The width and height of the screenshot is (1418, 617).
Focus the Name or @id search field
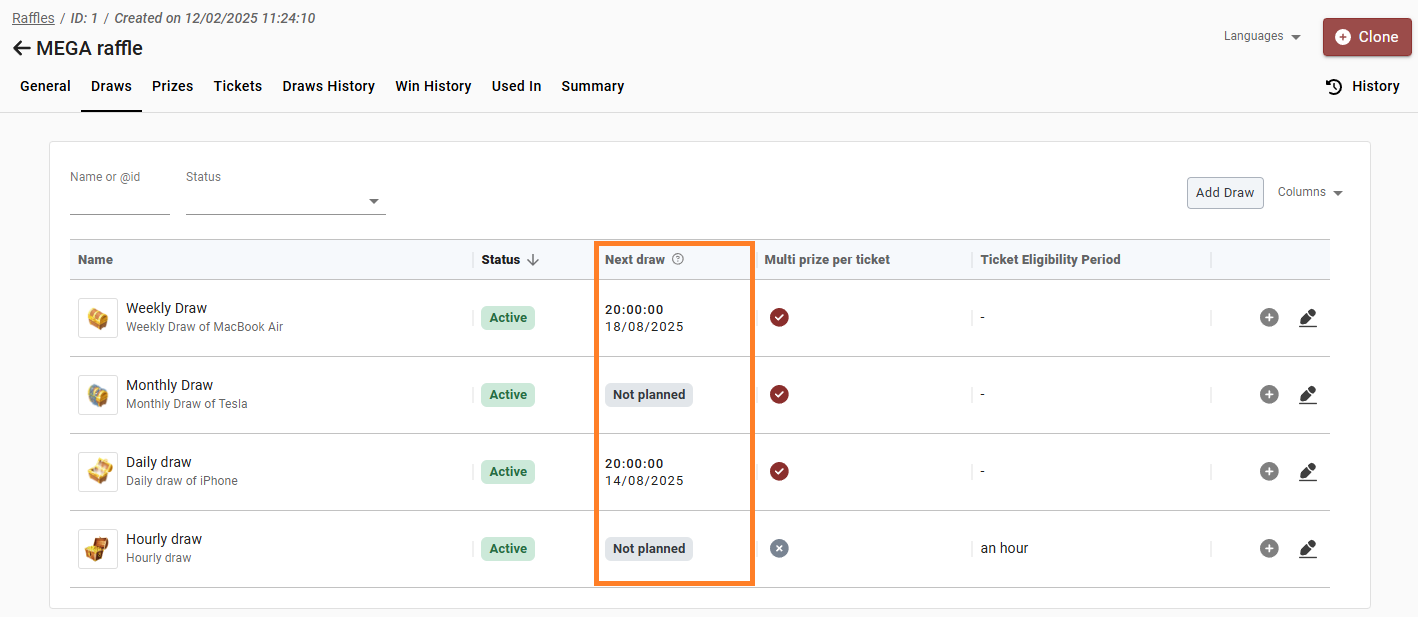coord(120,201)
